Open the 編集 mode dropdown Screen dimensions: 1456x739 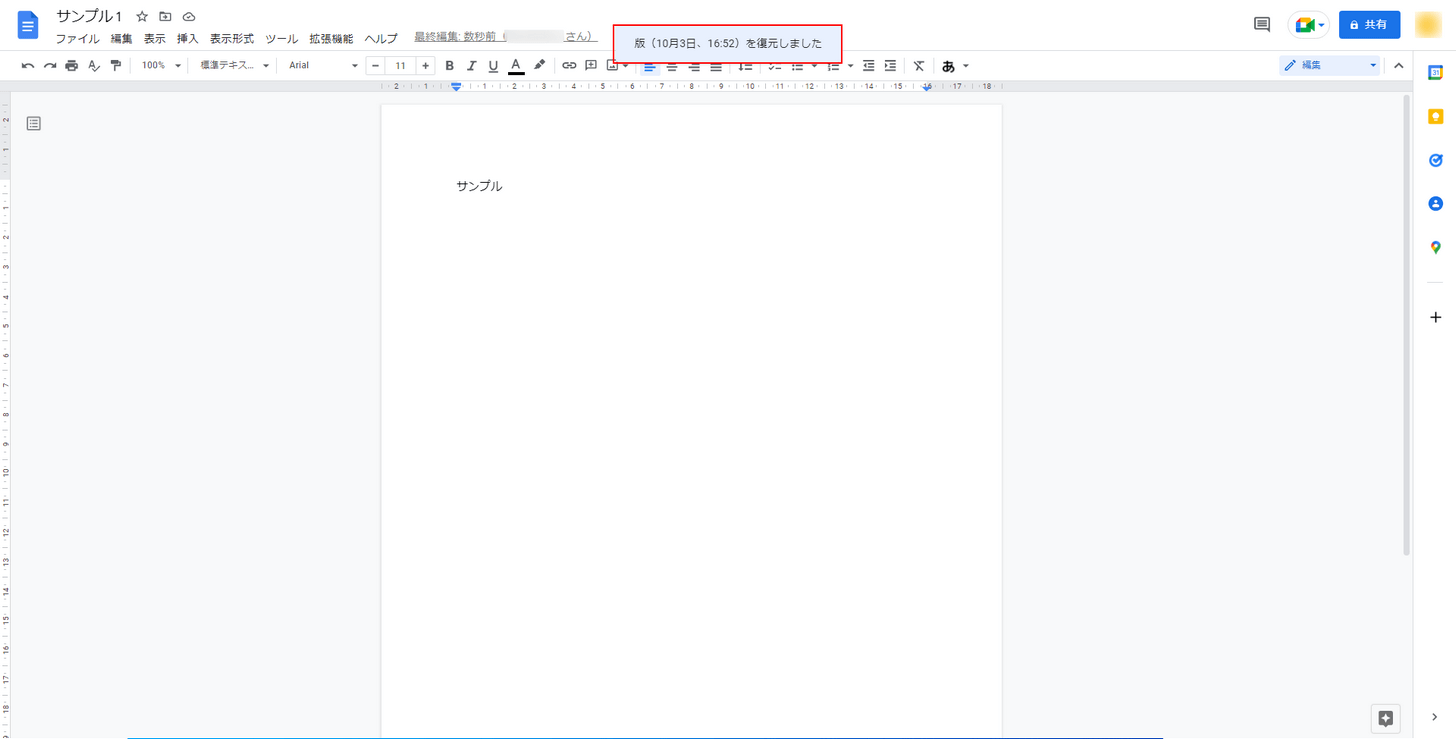point(1330,66)
